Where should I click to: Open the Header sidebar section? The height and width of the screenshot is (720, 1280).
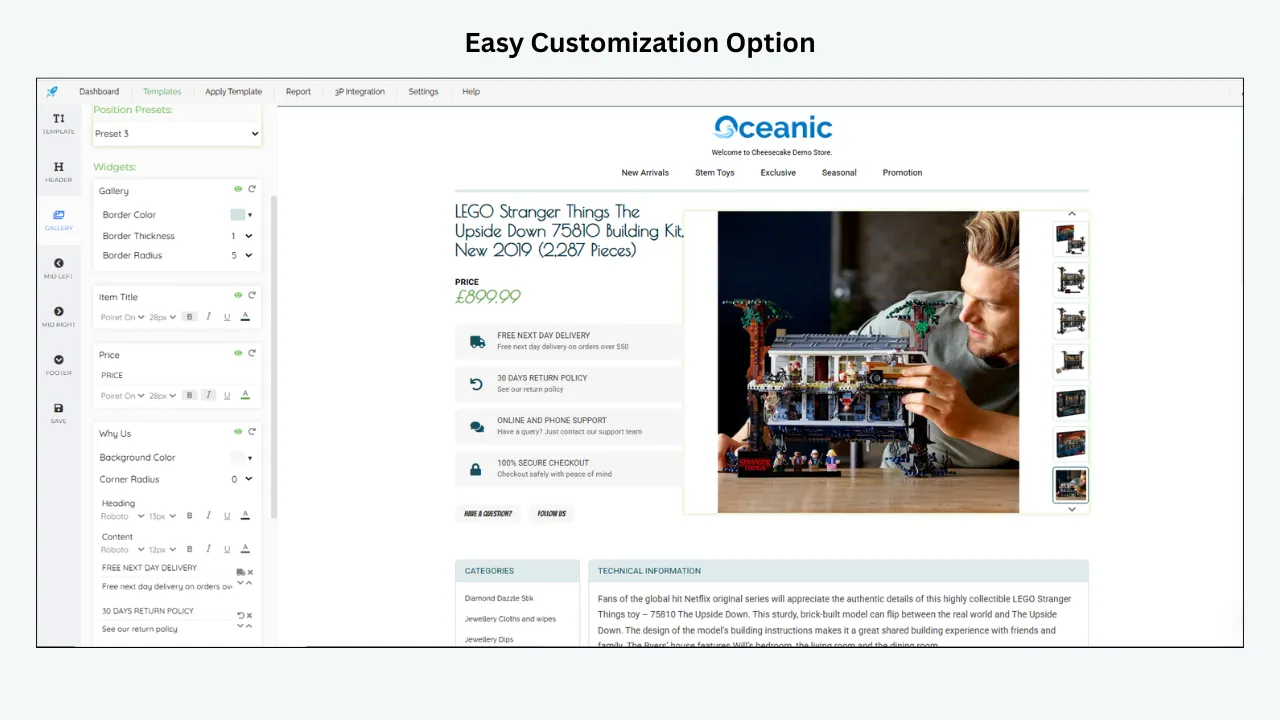[x=58, y=172]
